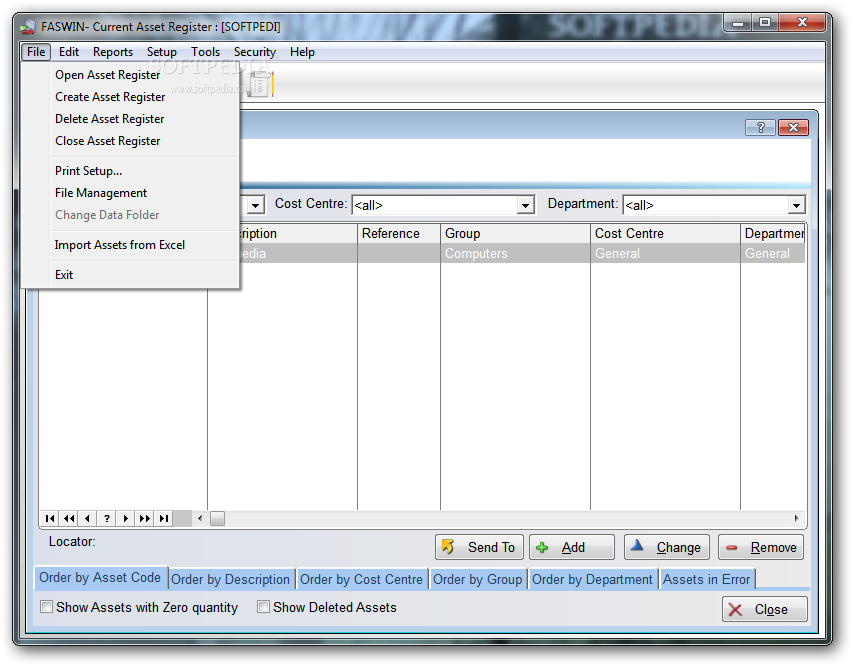Open Print Setup... from File menu
The width and height of the screenshot is (853, 666).
(x=131, y=171)
